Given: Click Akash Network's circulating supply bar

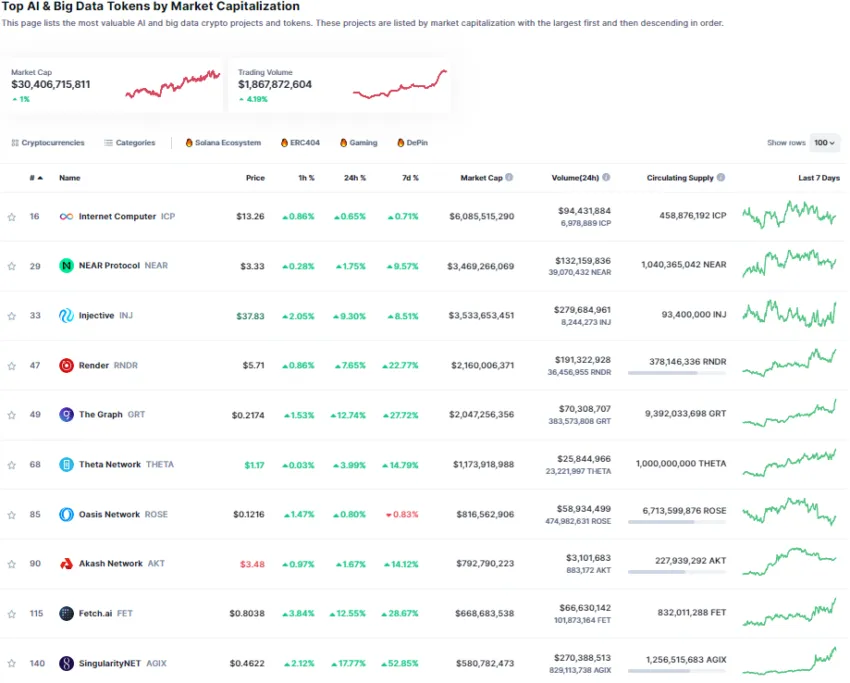Looking at the screenshot, I should coord(677,572).
